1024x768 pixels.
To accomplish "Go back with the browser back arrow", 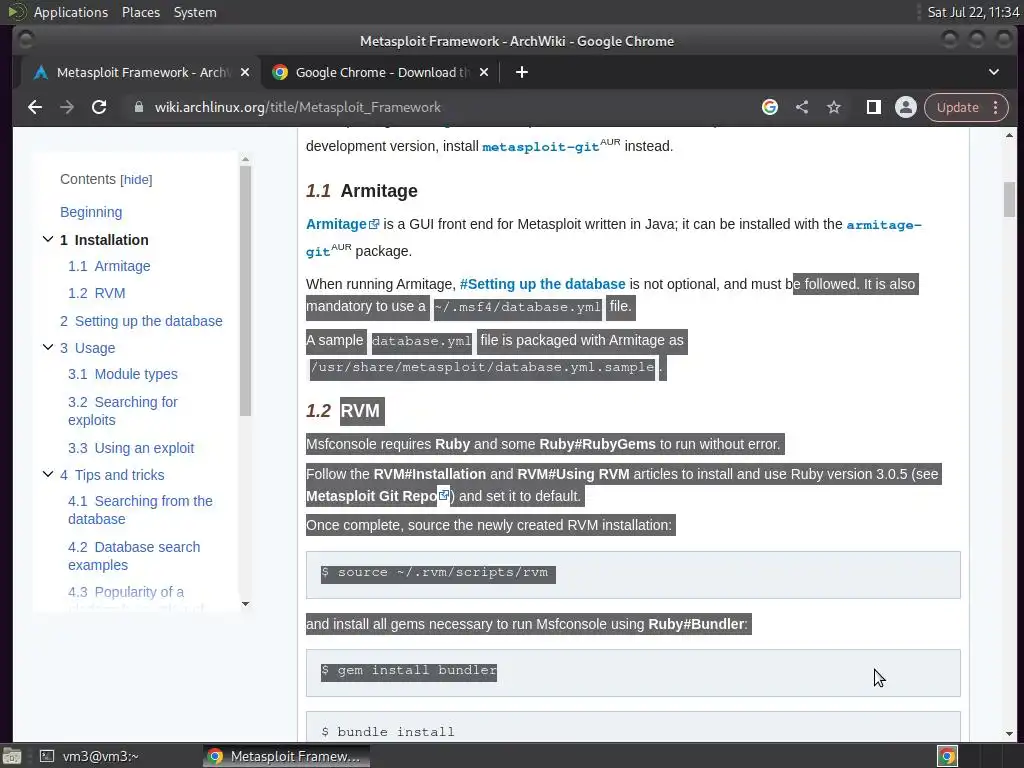I will [x=35, y=107].
